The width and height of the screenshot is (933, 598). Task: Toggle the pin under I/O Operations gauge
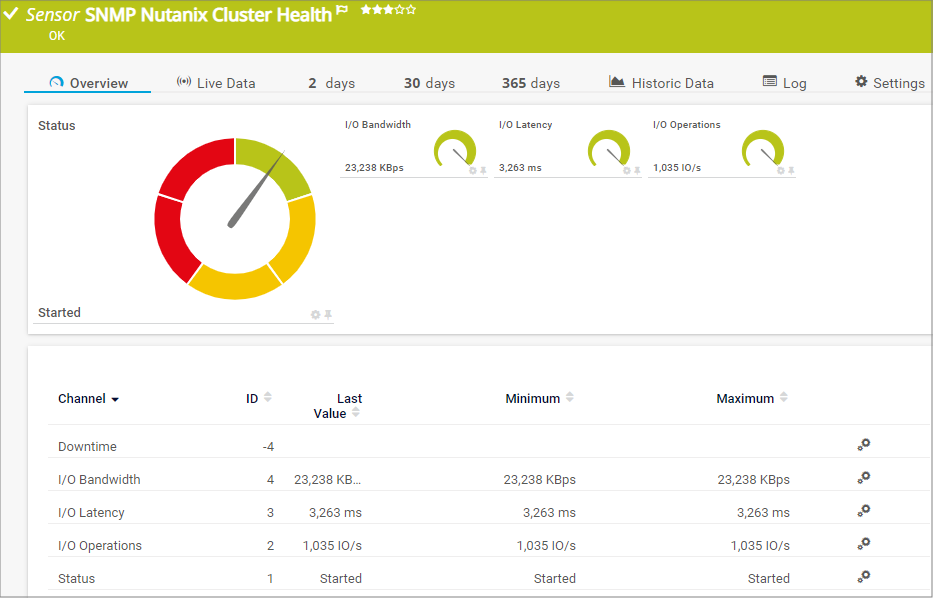pyautogui.click(x=791, y=171)
